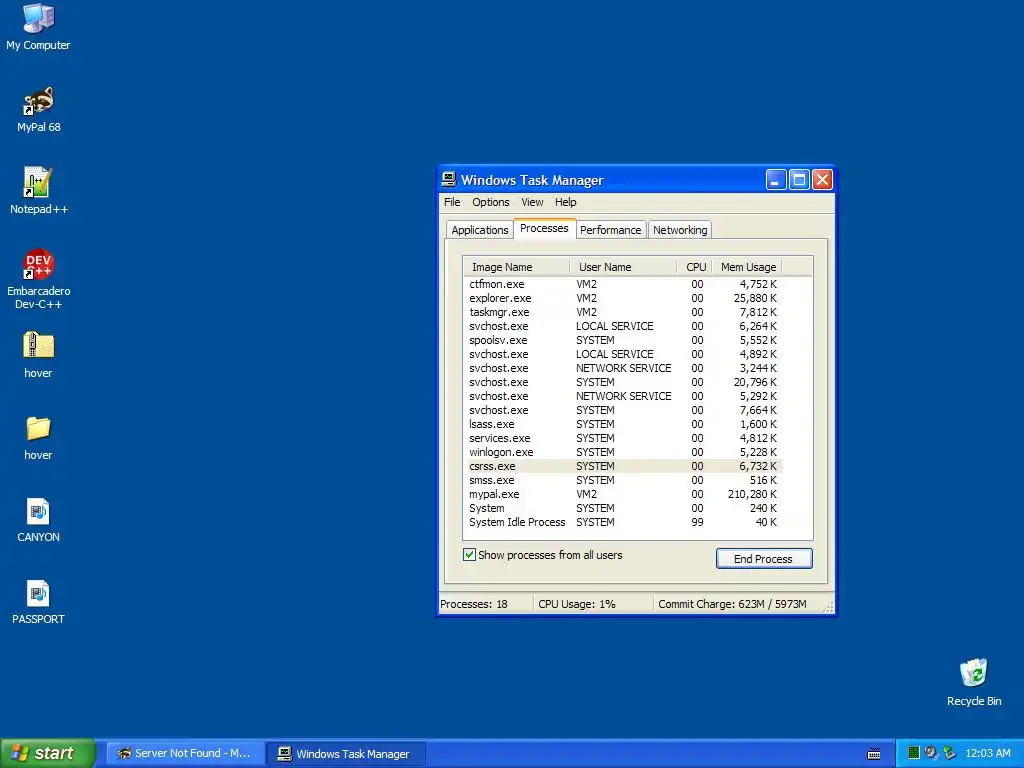Click the green CPU usage tray icon
This screenshot has width=1024, height=768.
[914, 753]
